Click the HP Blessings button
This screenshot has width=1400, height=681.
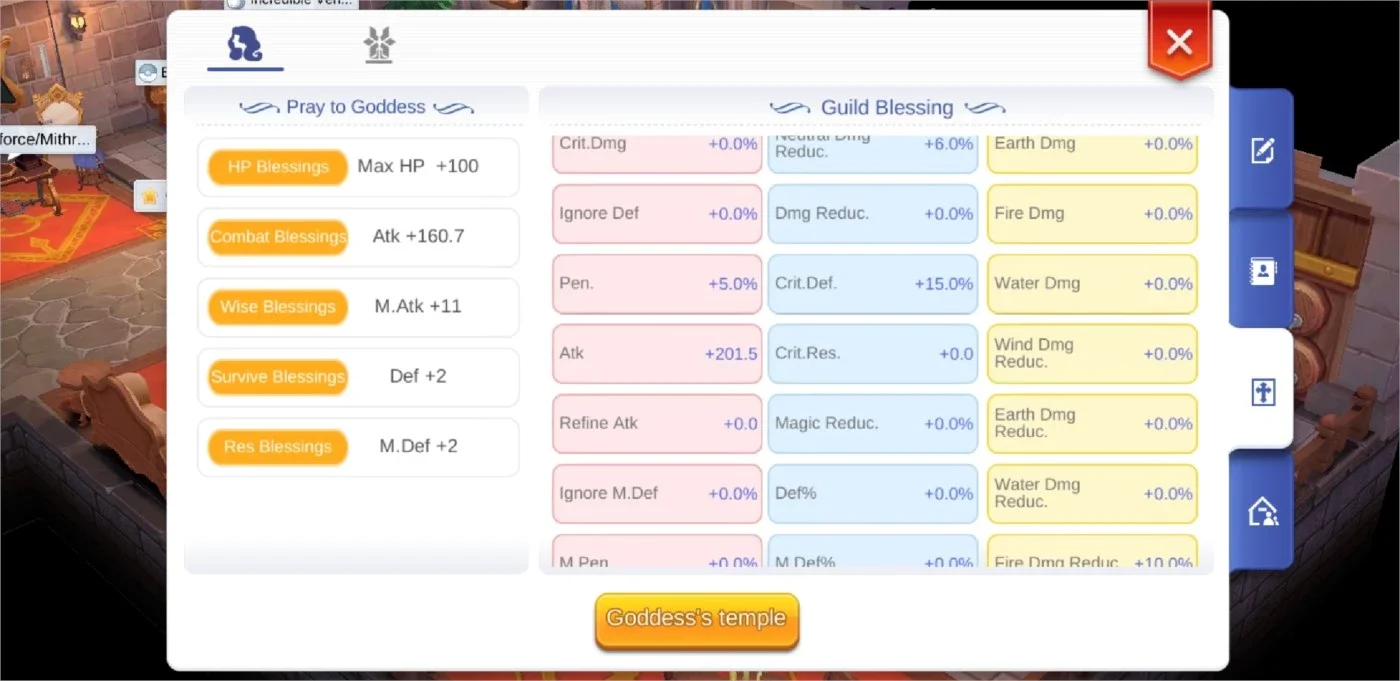(x=278, y=167)
